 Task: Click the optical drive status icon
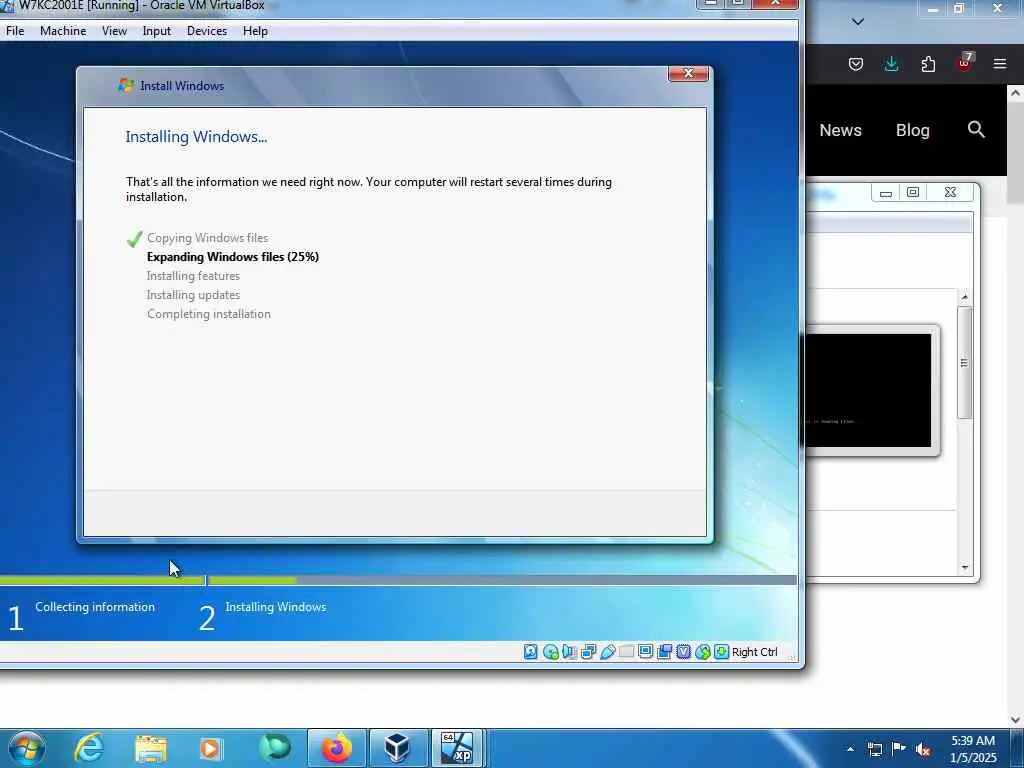click(551, 652)
